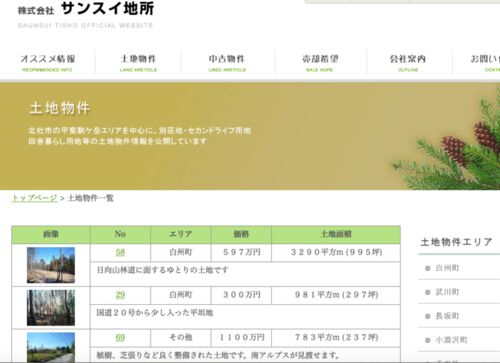Select 長坂町 in area sidebar
Viewport: 500px width, 363px height.
tap(447, 316)
